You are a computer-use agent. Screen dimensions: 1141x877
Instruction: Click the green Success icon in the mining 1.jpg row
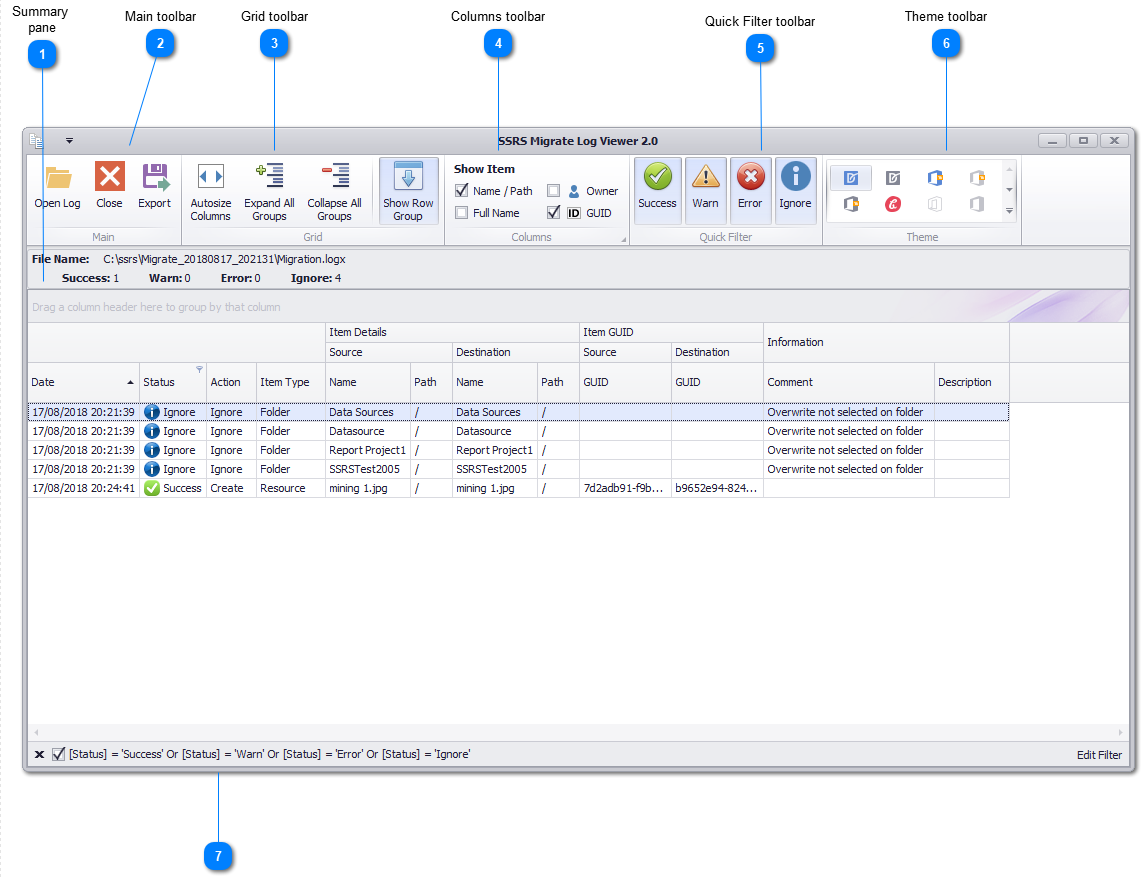(x=151, y=488)
